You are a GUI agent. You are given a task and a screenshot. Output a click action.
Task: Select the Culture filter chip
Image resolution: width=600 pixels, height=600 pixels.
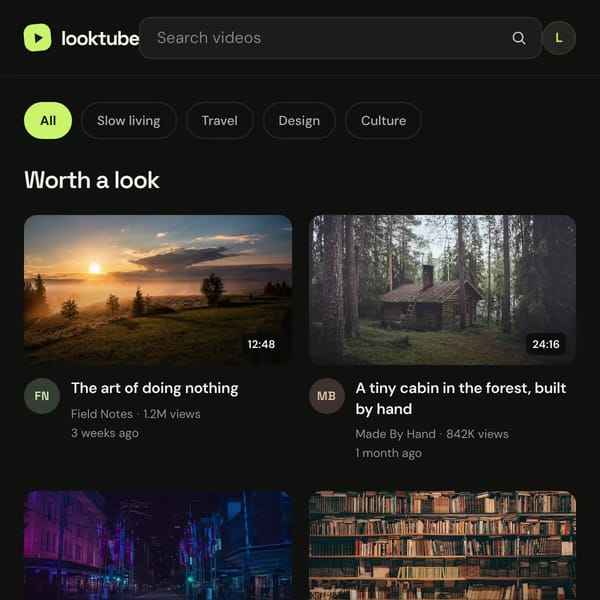383,121
